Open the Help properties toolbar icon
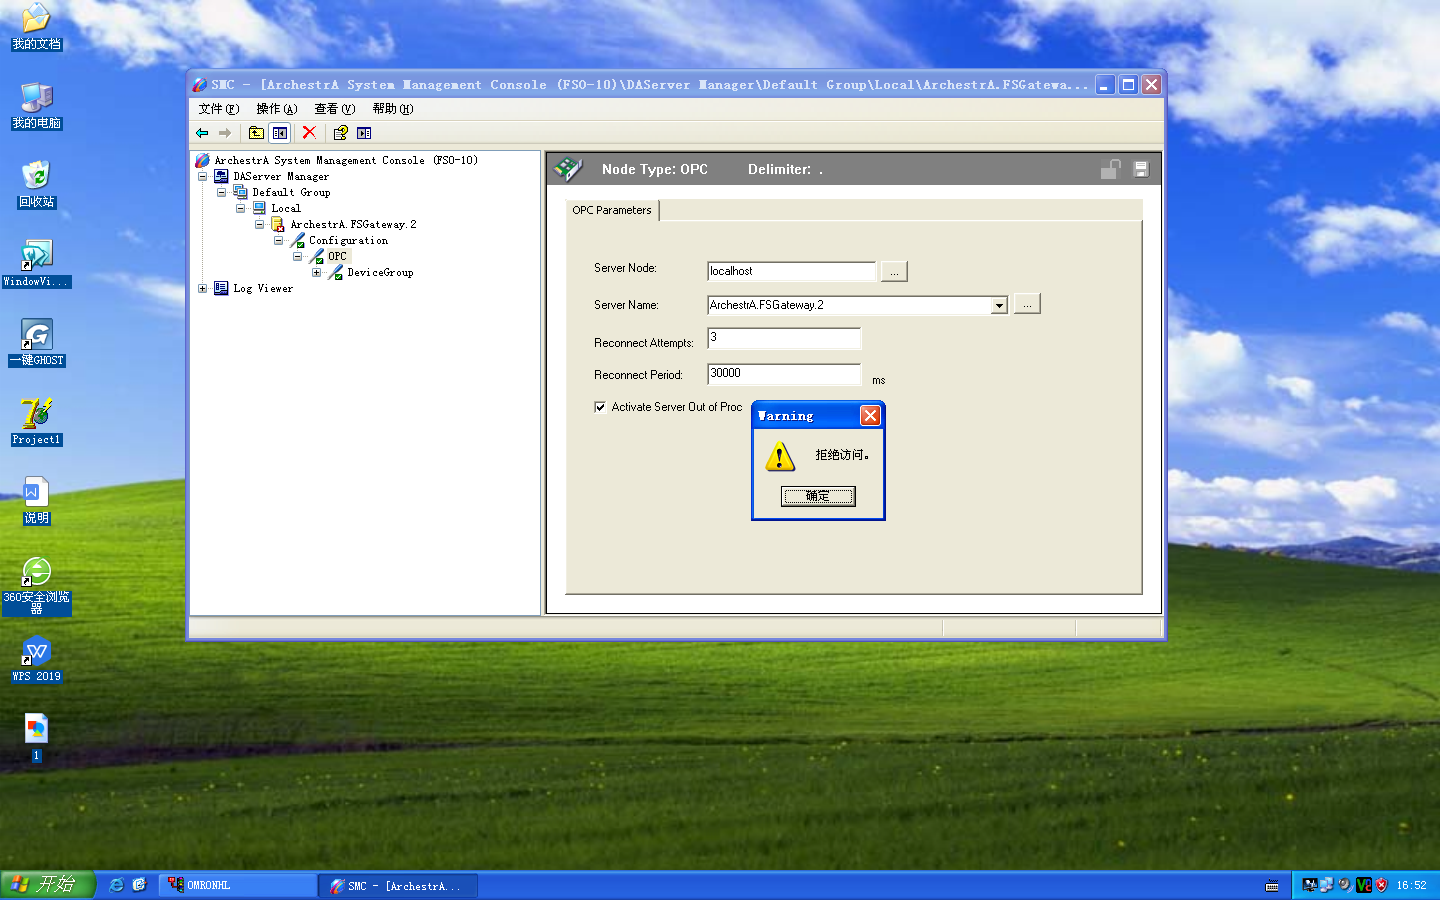 (x=340, y=133)
